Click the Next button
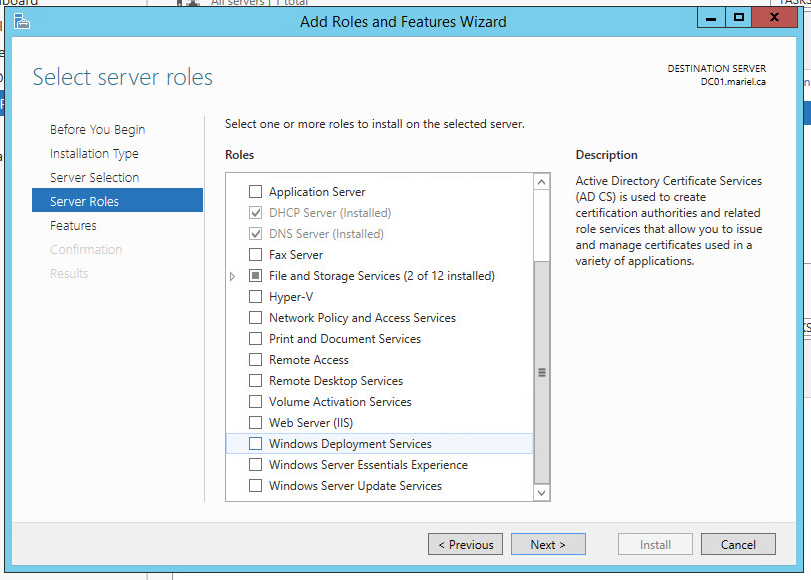811x580 pixels. [x=547, y=545]
